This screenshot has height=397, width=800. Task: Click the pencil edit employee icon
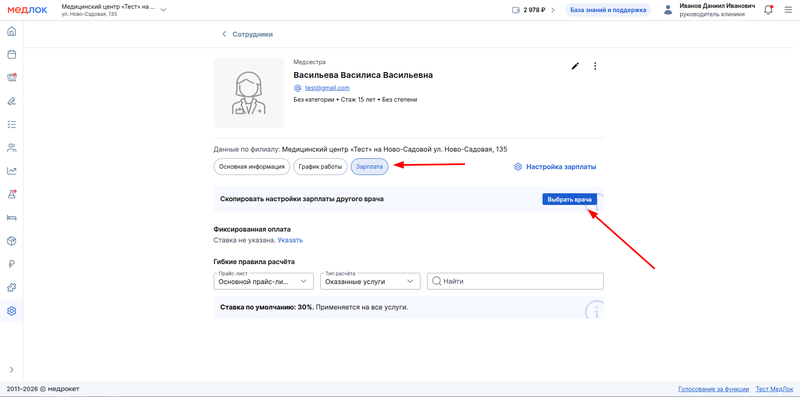(x=576, y=66)
